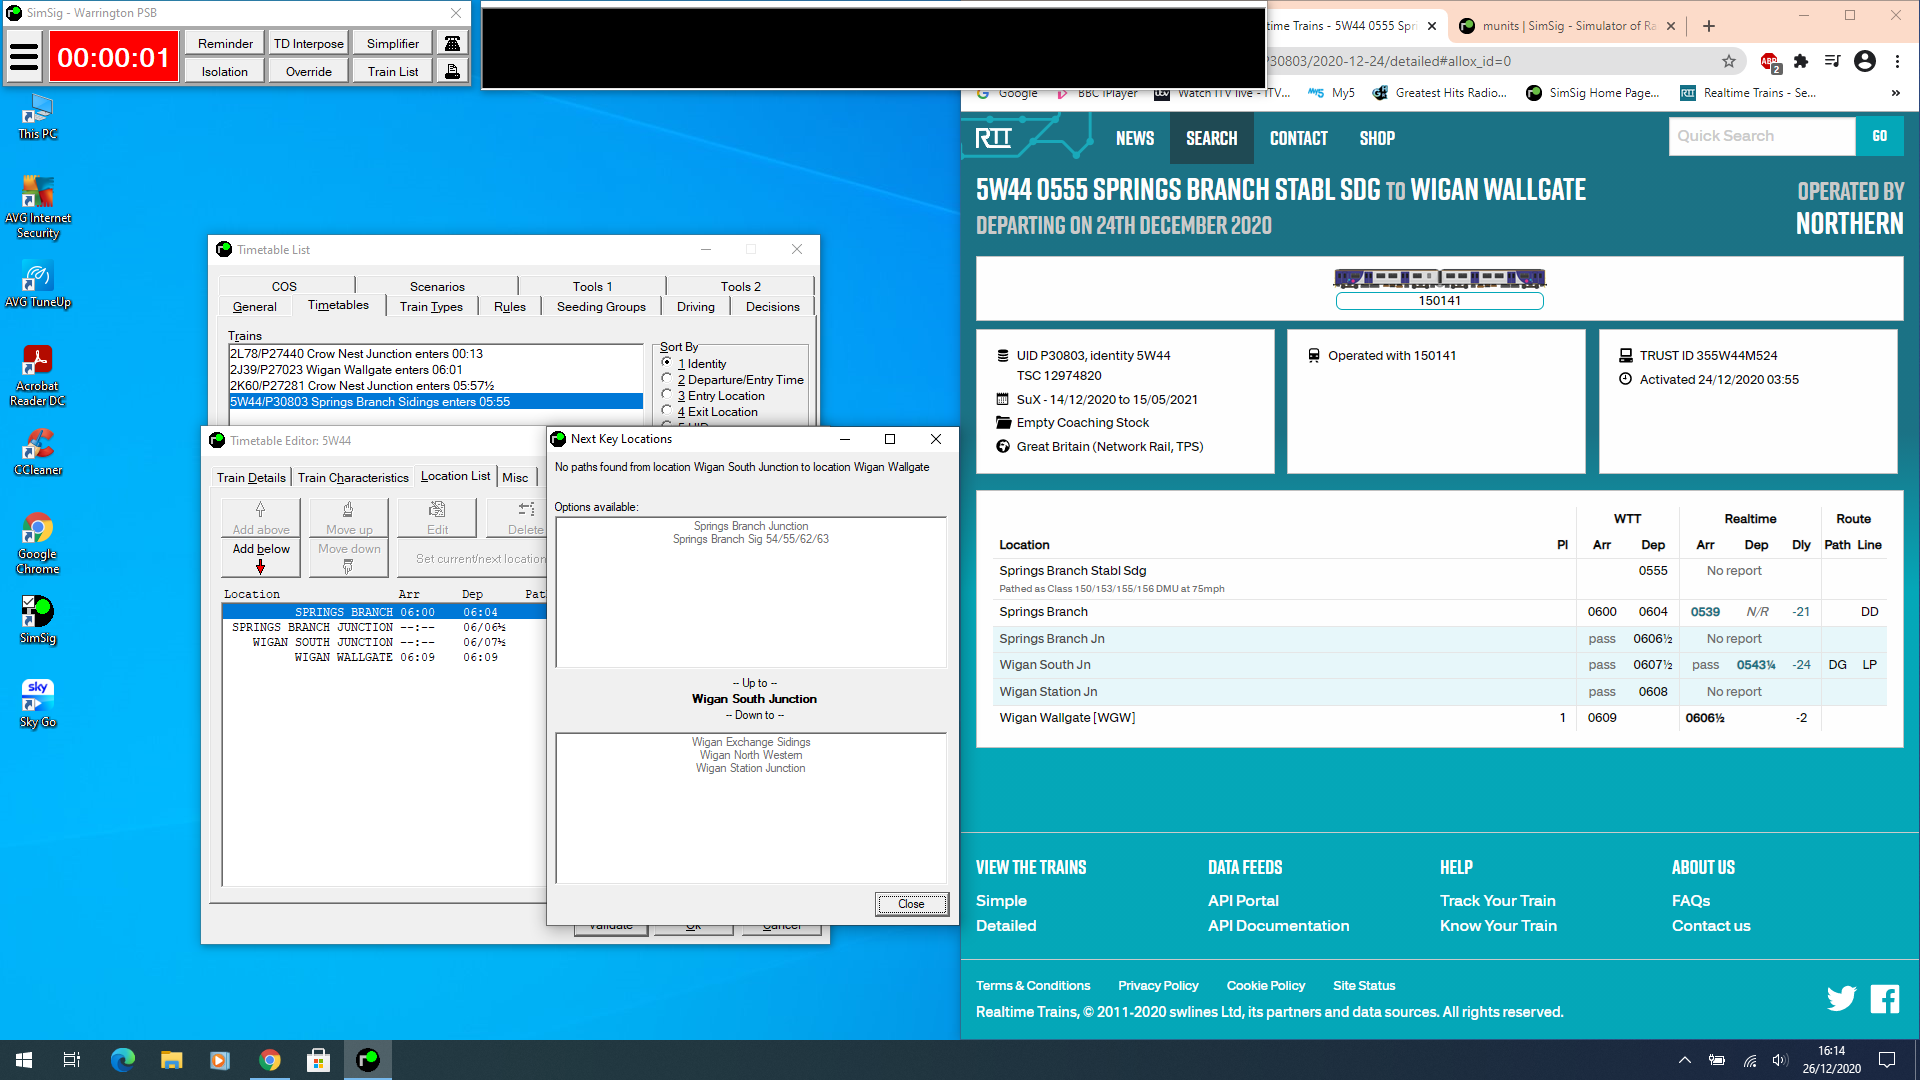The height and width of the screenshot is (1080, 1920).
Task: Click the Edit location button
Action: [x=437, y=518]
